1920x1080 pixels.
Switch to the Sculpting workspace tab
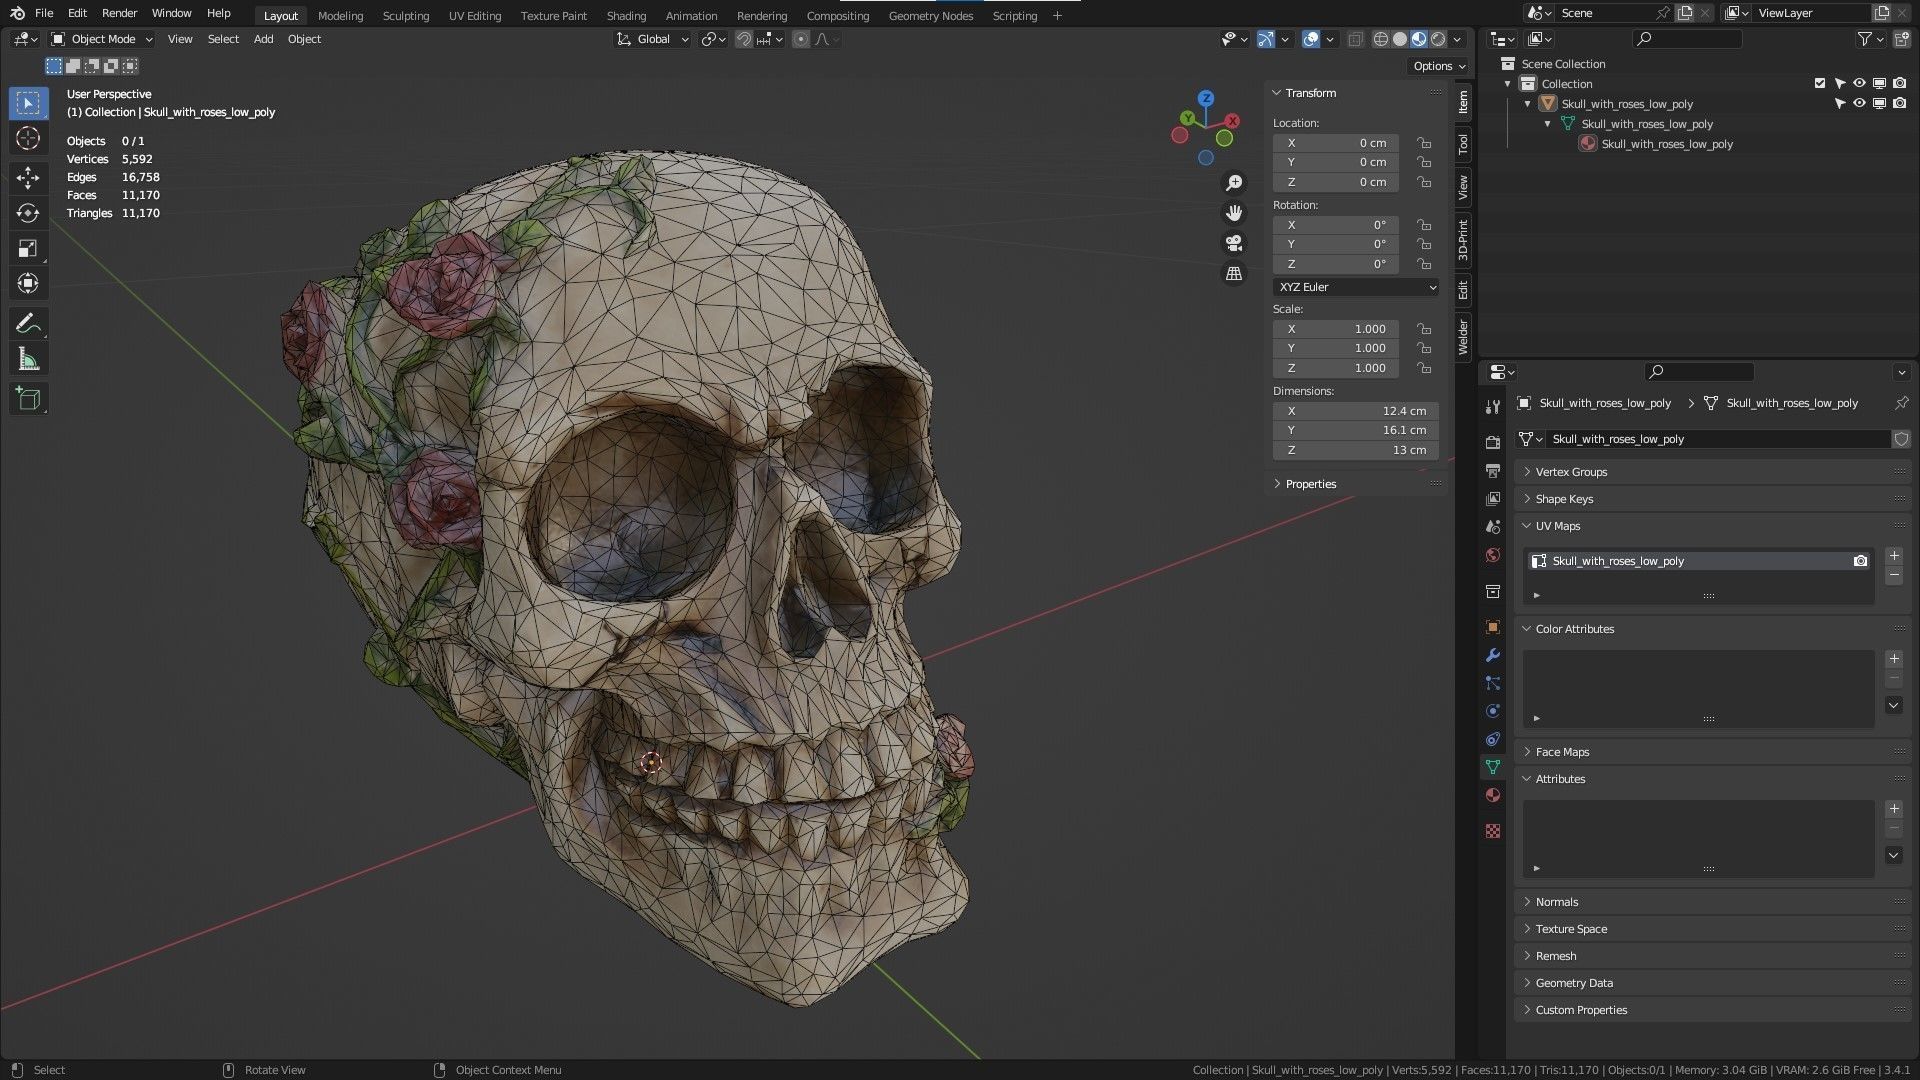coord(405,16)
